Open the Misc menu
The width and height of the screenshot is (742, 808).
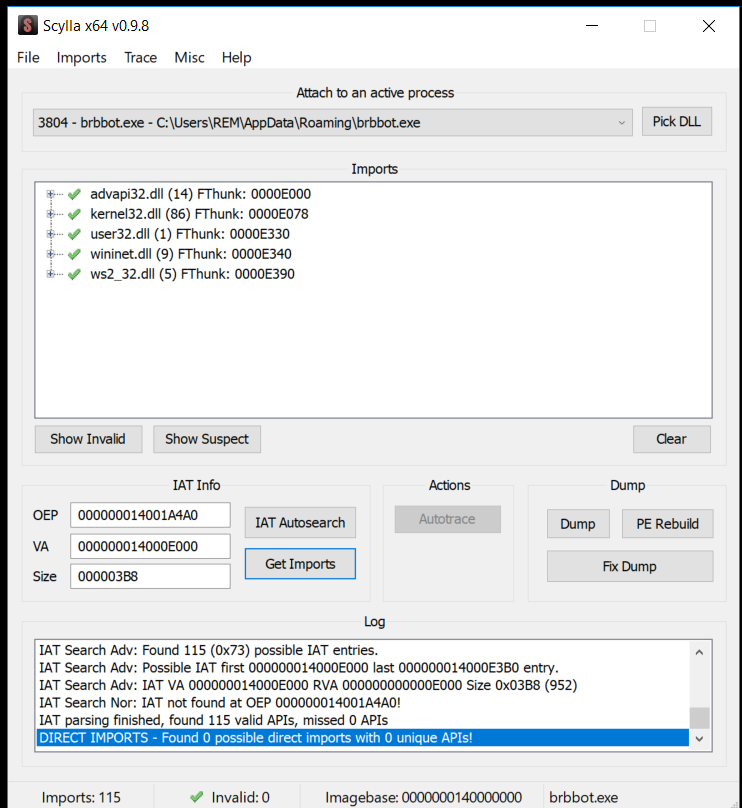(x=189, y=58)
